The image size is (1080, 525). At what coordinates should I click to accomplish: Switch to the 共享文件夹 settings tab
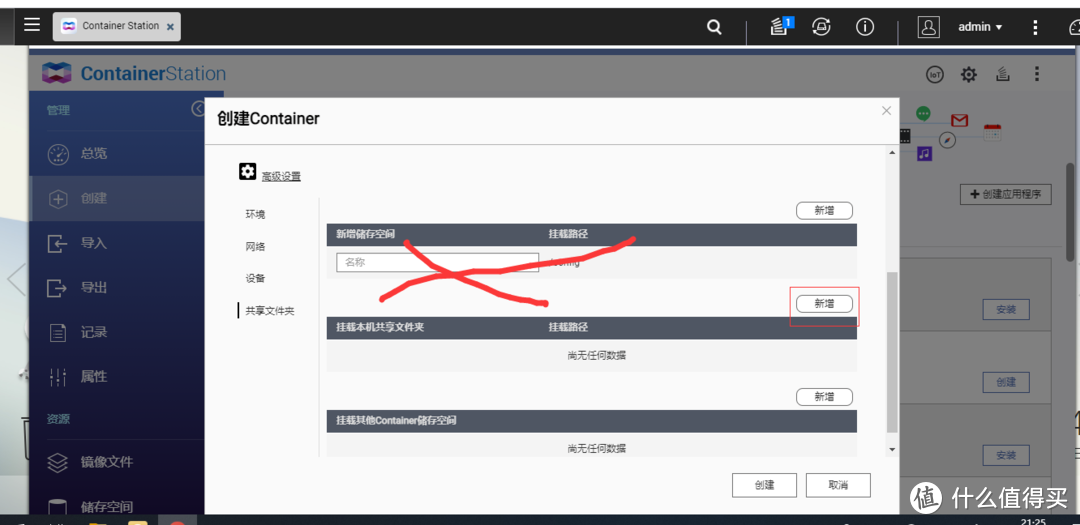[270, 311]
